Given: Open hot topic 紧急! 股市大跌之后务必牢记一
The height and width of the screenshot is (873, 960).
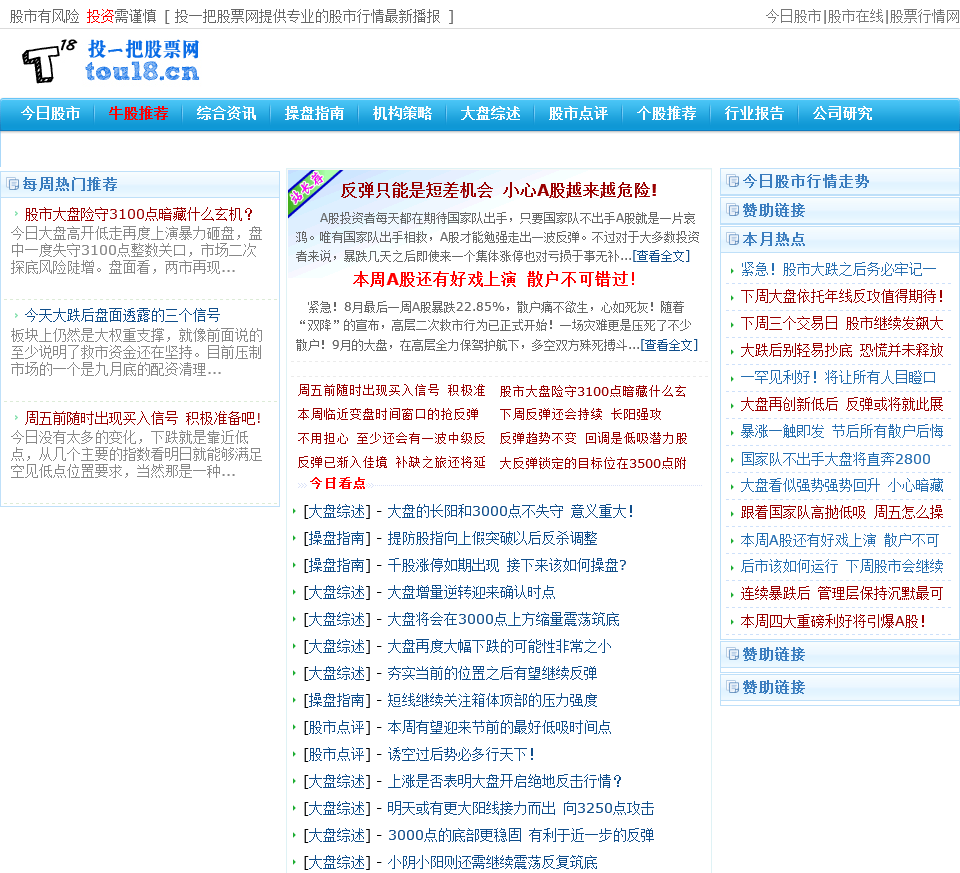Looking at the screenshot, I should click(838, 269).
